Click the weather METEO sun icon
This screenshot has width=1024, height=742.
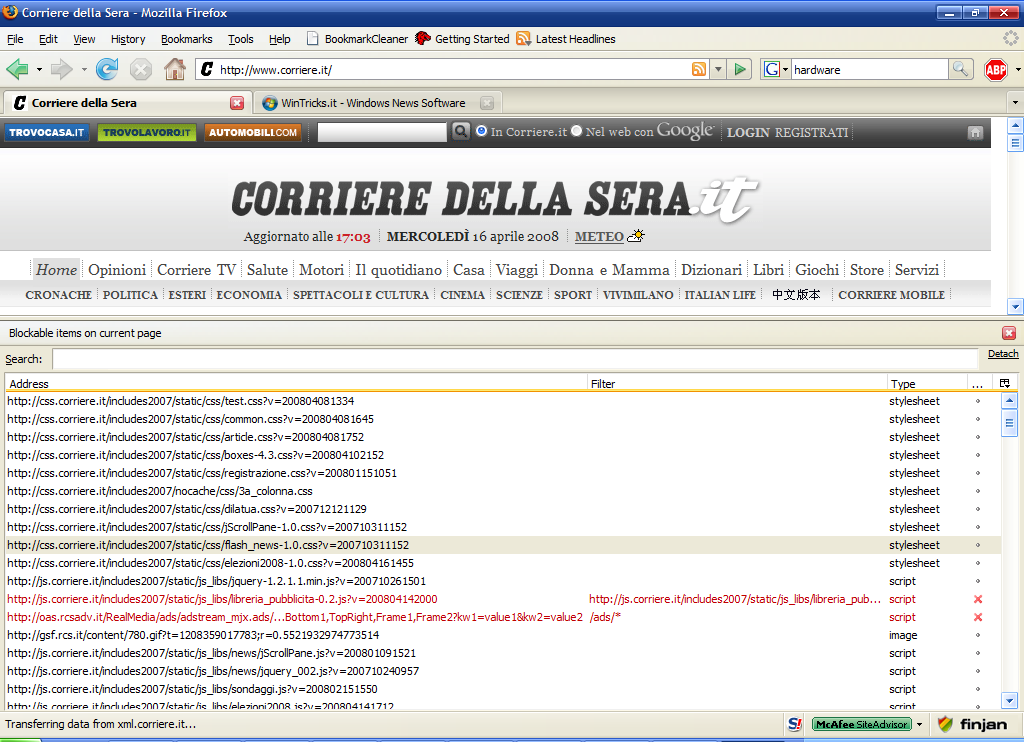point(636,236)
